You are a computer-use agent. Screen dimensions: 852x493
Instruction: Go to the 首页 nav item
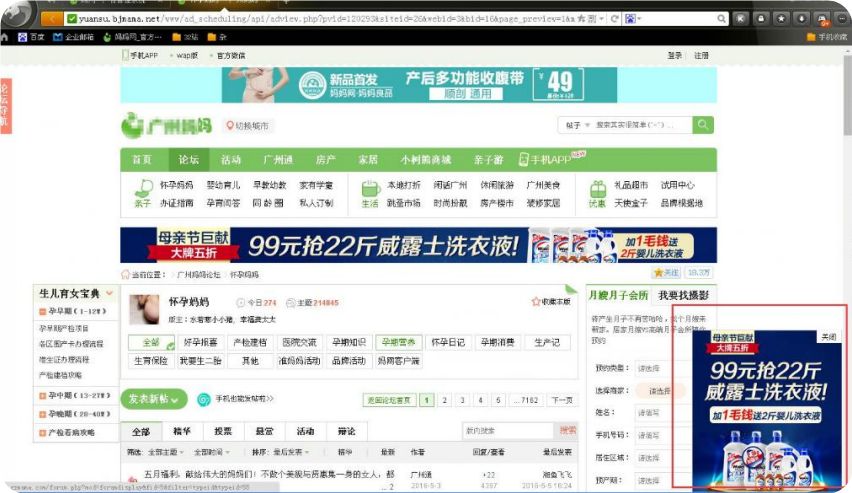[142, 160]
